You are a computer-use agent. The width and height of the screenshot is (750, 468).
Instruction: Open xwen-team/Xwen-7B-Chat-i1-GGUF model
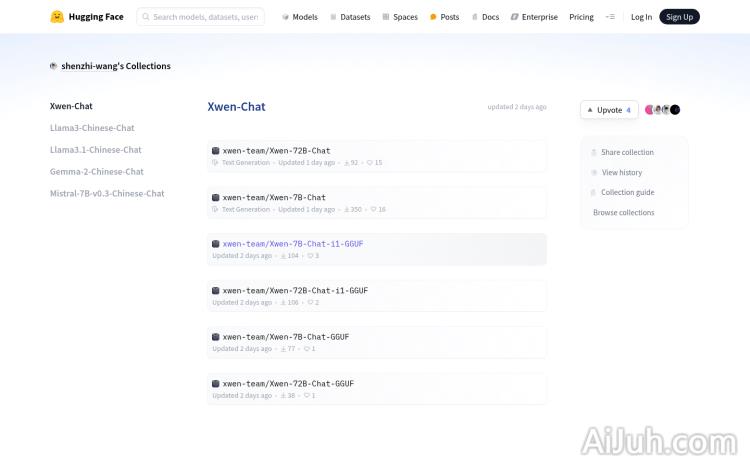(377, 249)
